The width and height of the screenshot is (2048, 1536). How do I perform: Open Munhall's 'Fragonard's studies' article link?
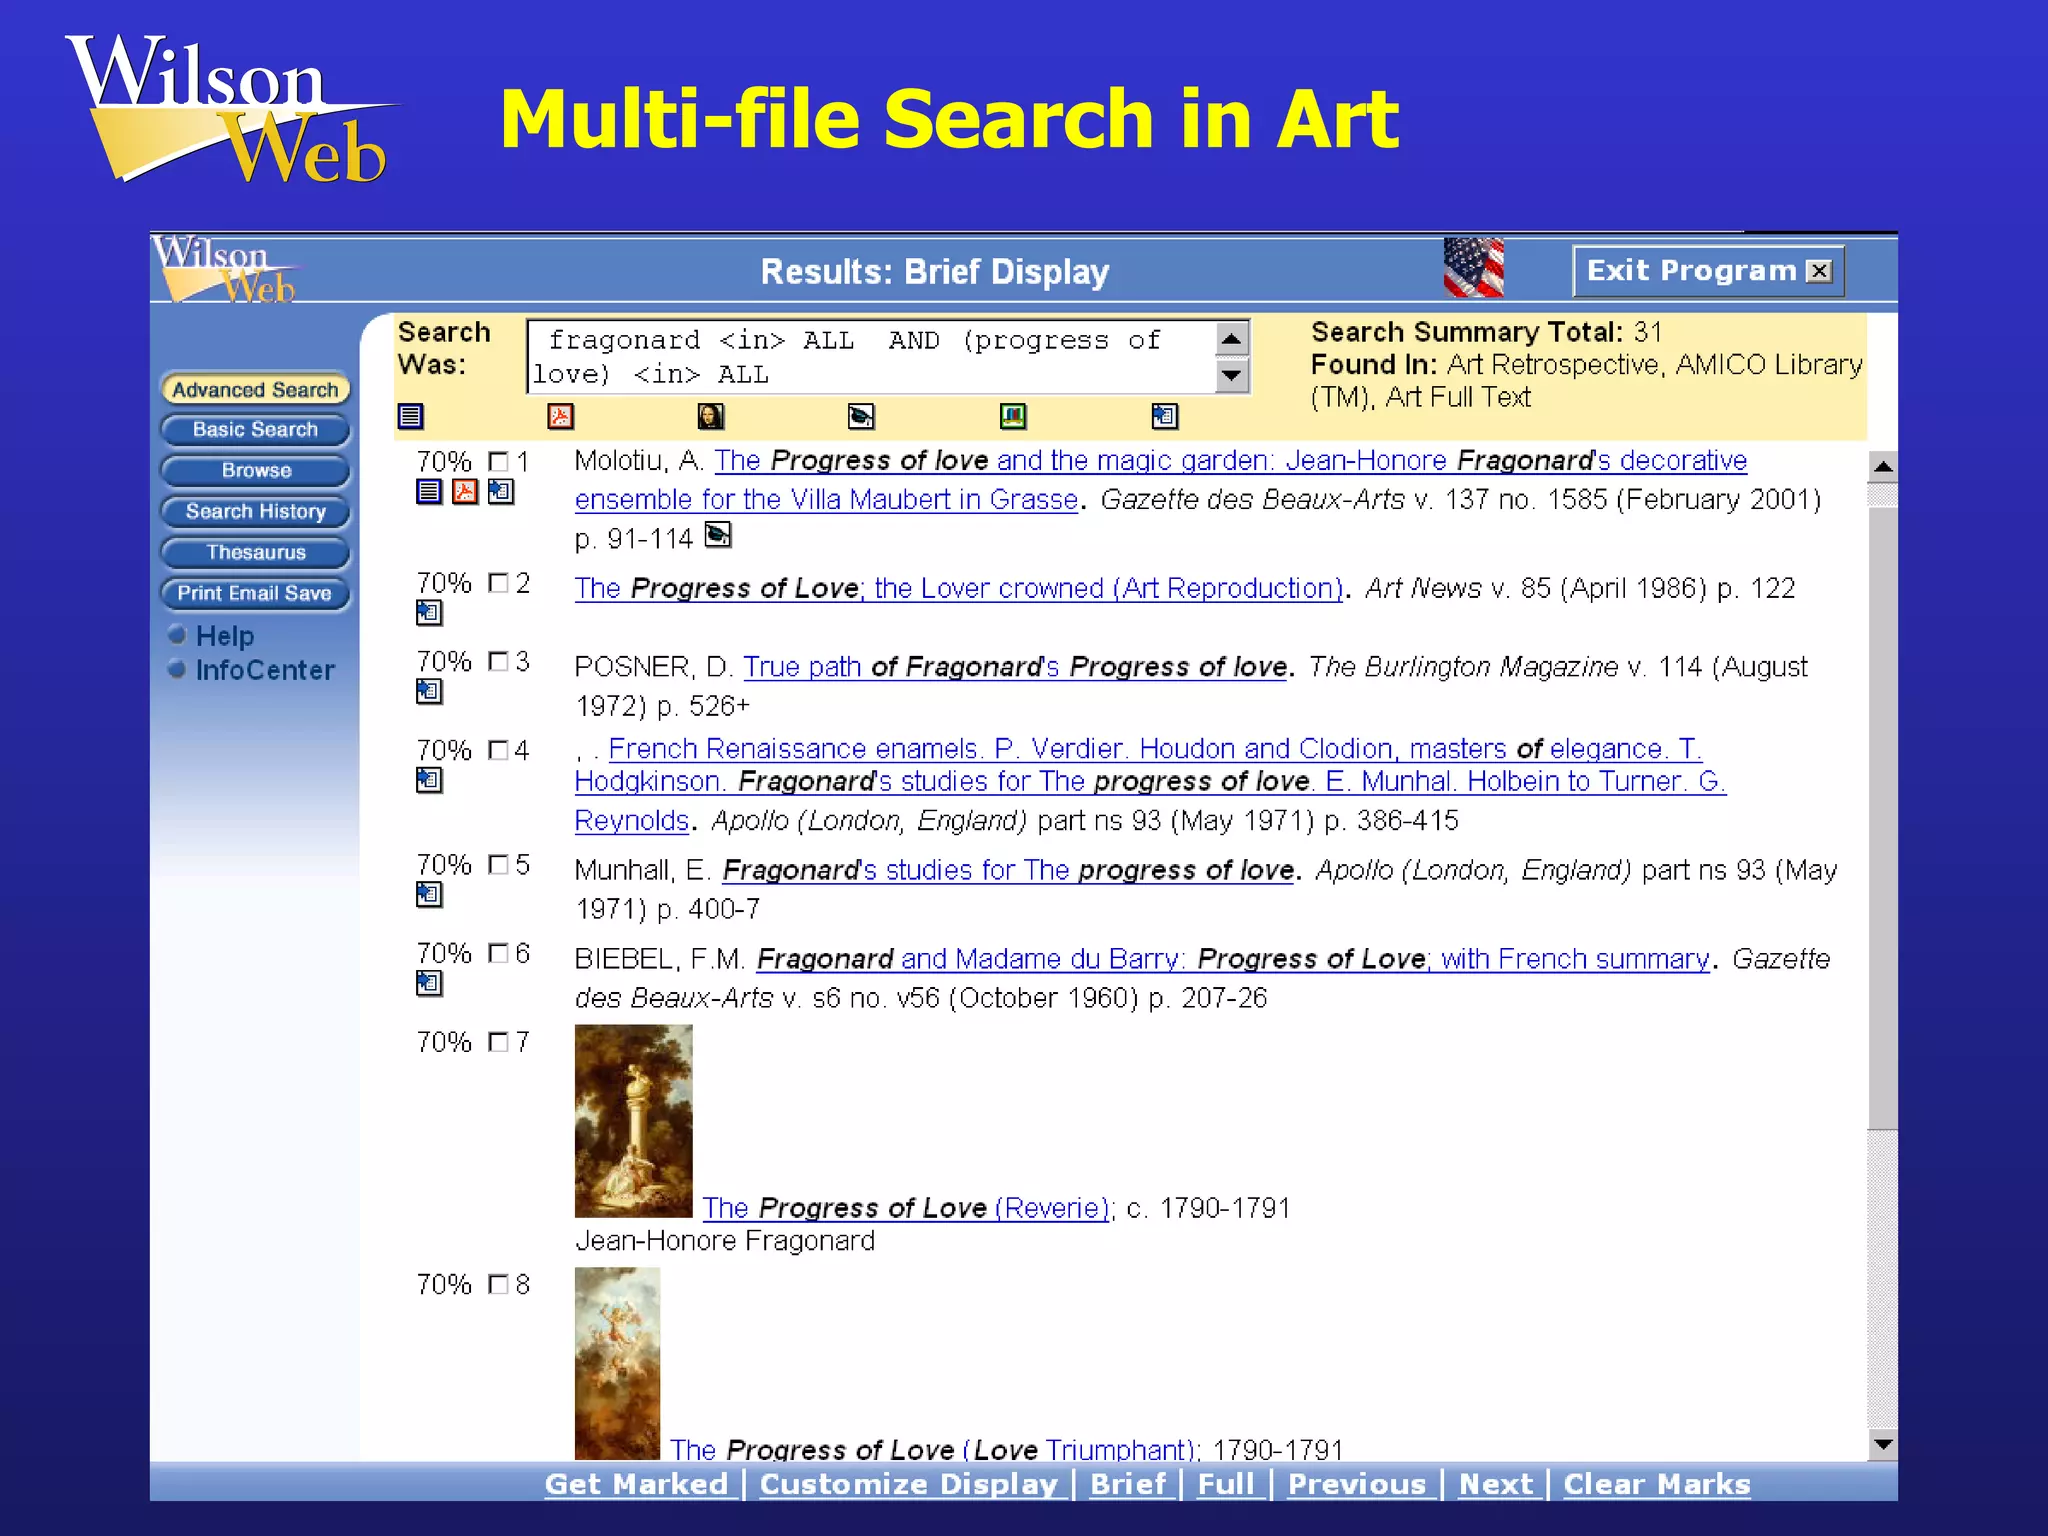click(1009, 870)
